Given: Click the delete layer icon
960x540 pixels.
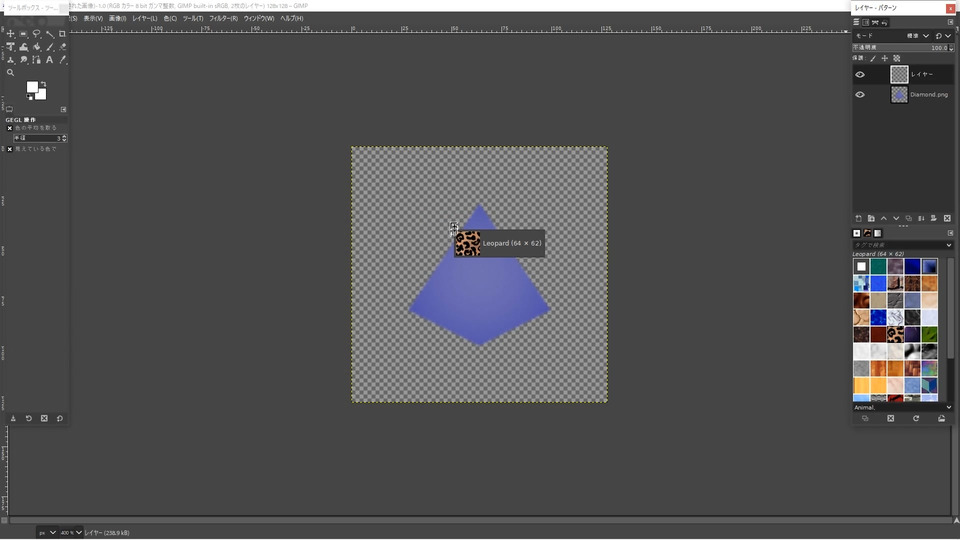Looking at the screenshot, I should 946,218.
